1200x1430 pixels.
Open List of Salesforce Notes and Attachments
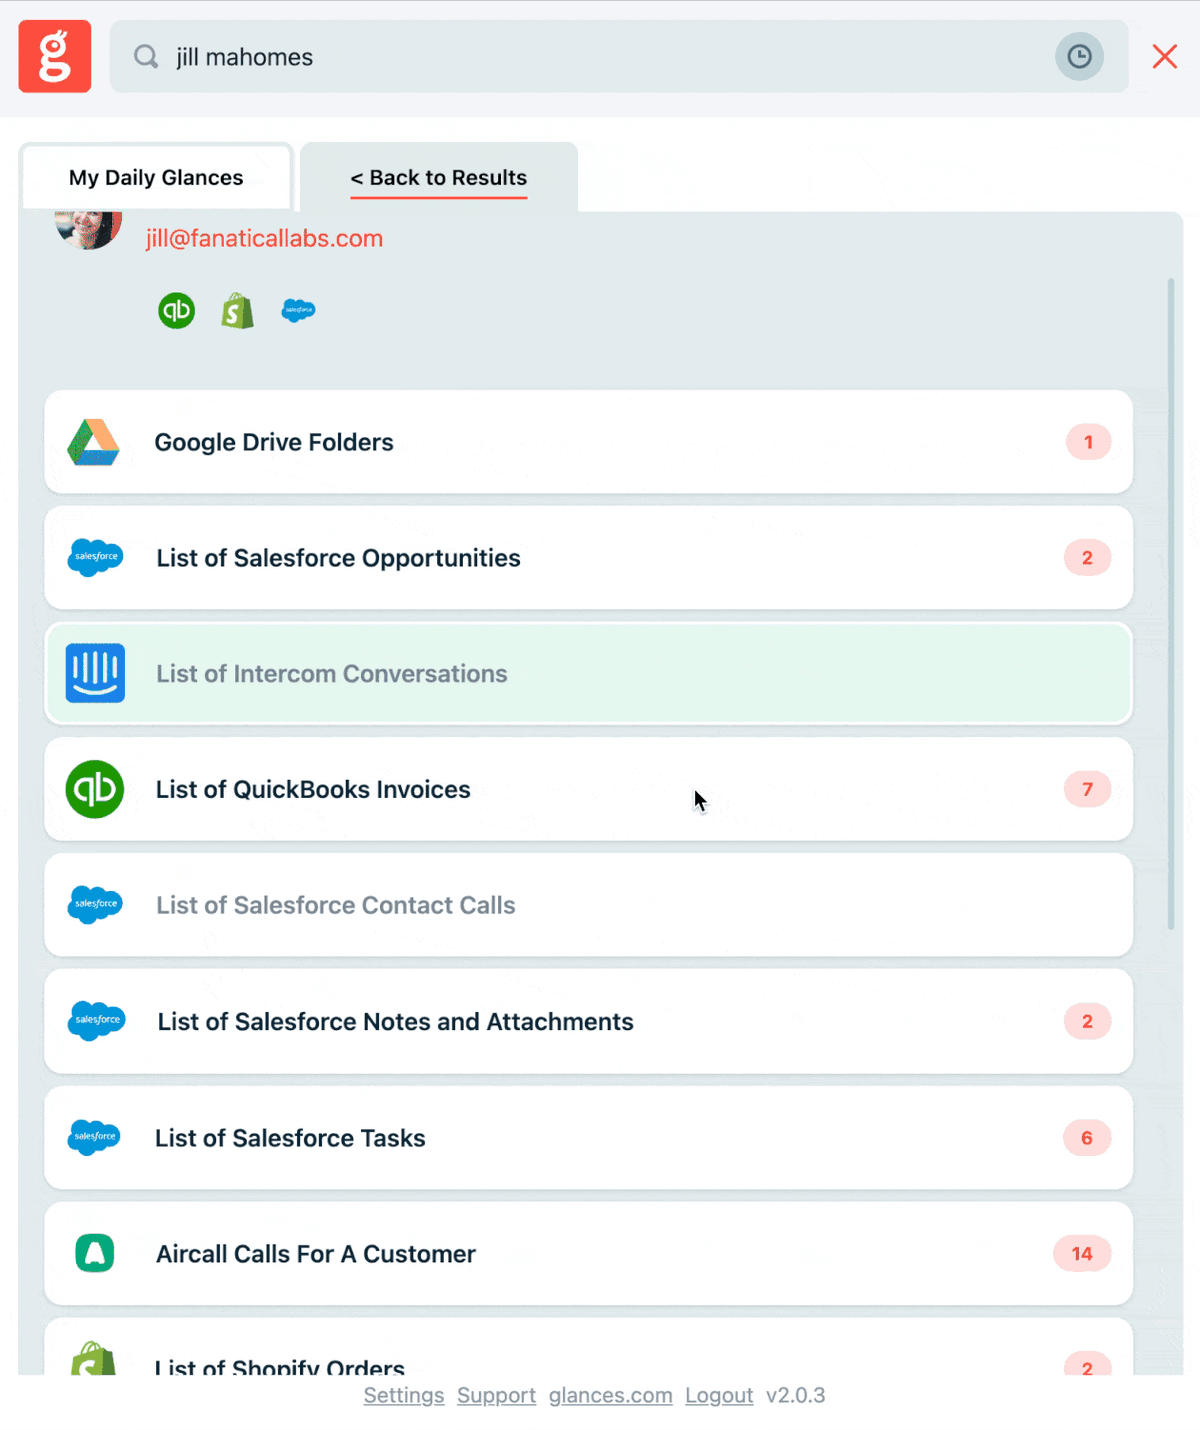coord(588,1021)
